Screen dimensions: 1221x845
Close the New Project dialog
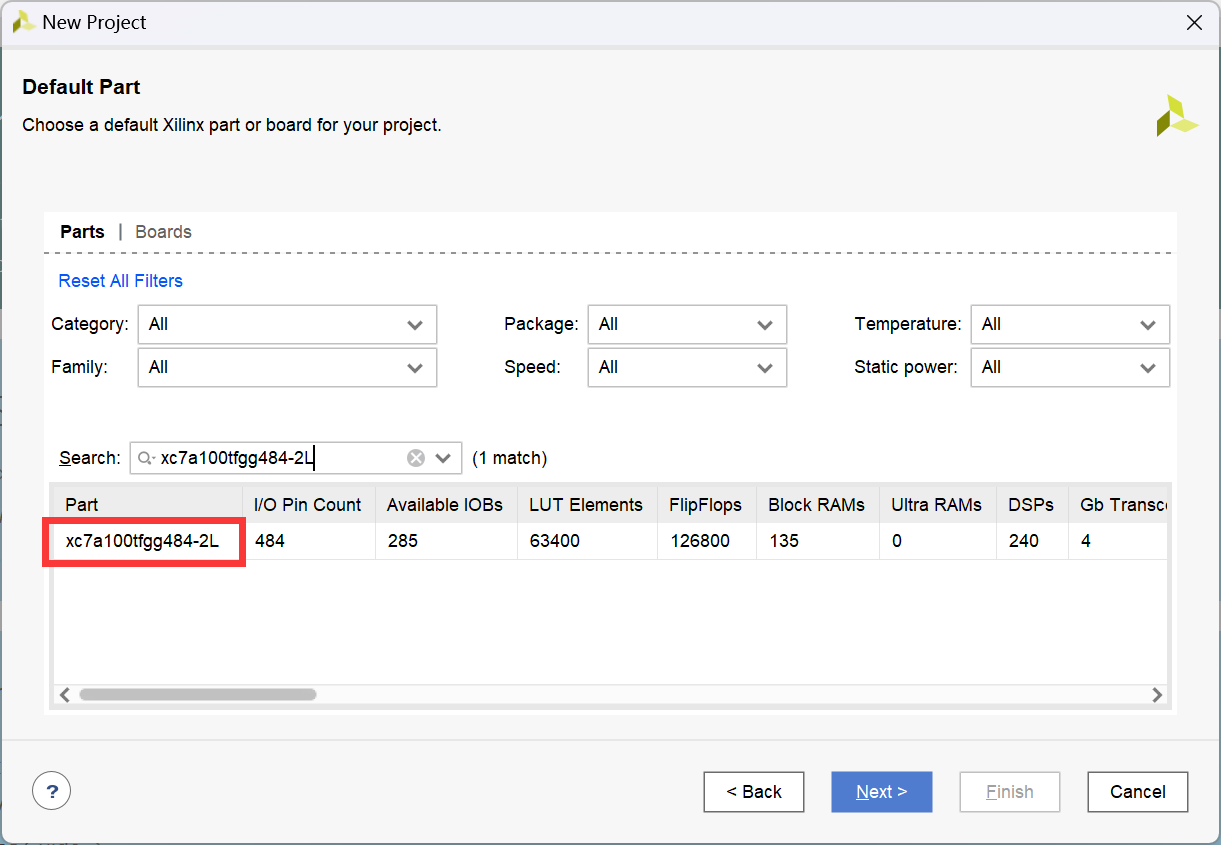1194,22
